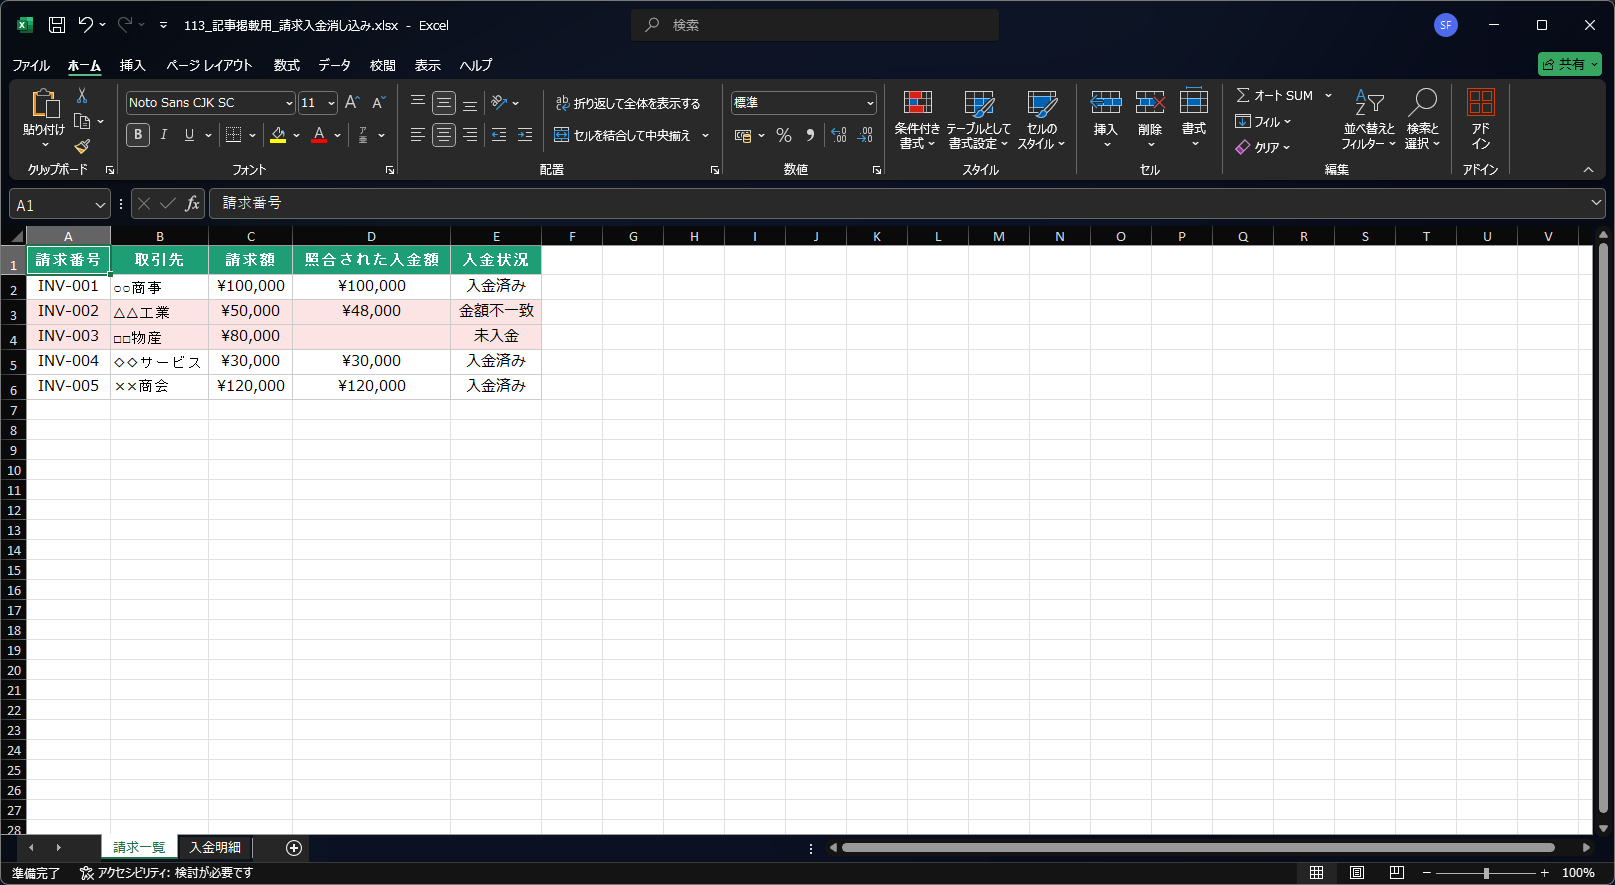
Task: Click the フィル fill button
Action: (1263, 122)
